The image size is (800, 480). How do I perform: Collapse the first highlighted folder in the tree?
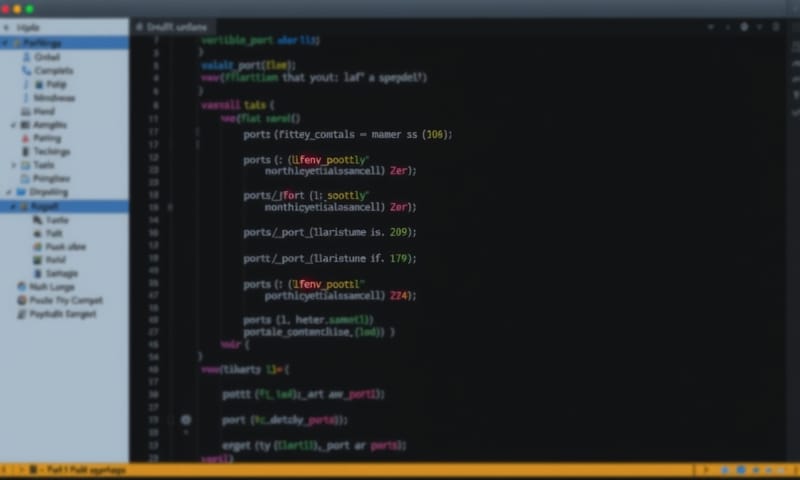[6, 43]
